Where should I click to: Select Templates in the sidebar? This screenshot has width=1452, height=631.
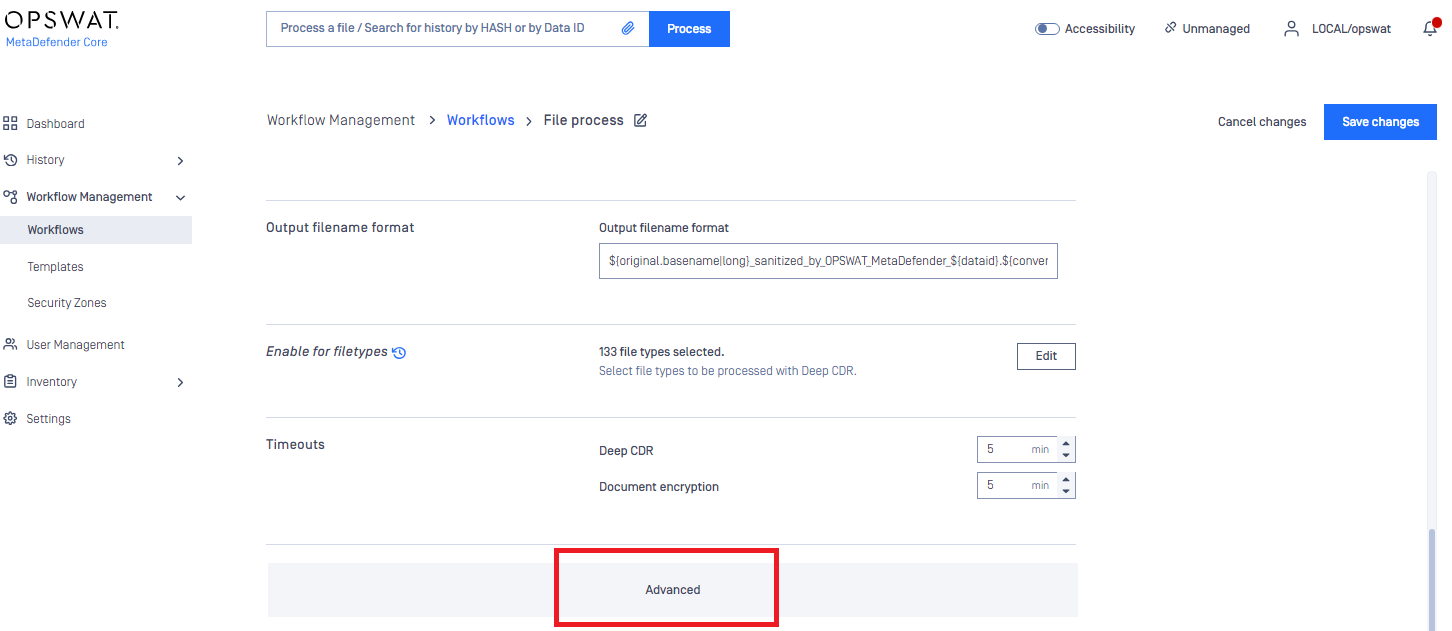(55, 267)
